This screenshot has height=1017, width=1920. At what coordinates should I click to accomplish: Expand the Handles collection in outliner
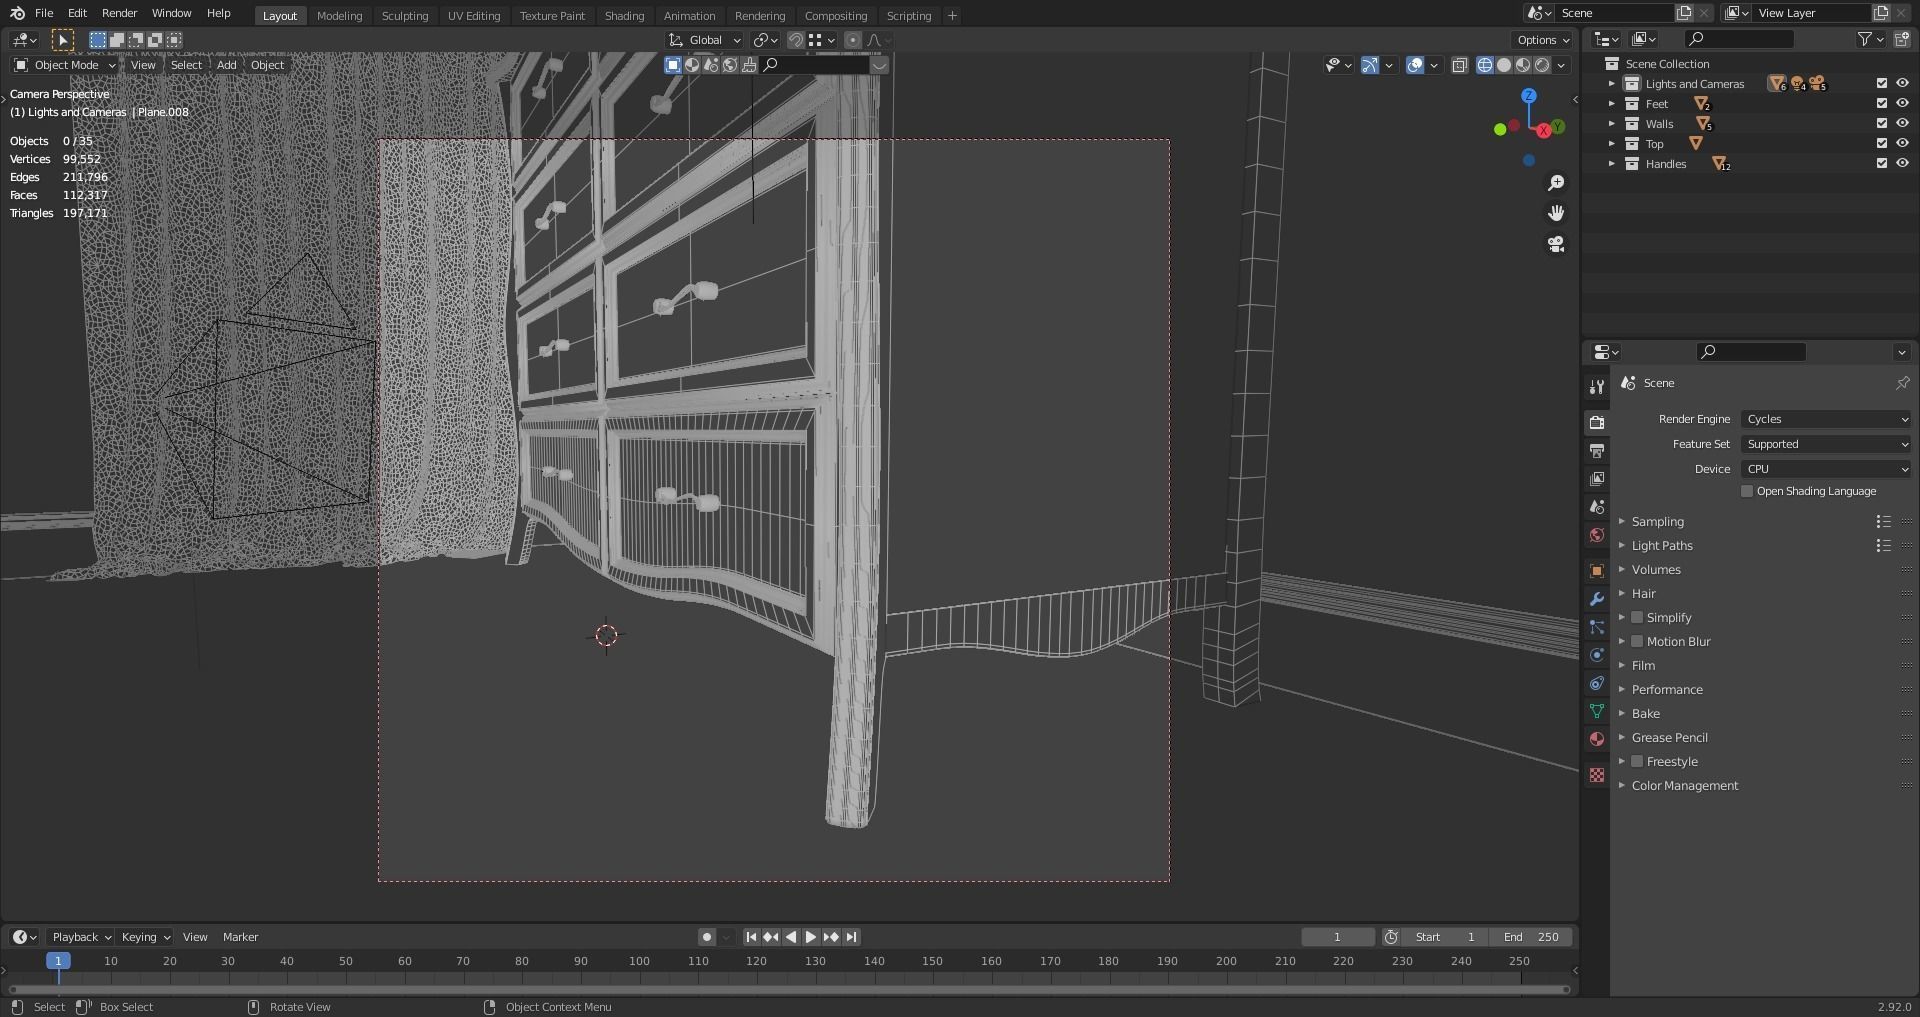pos(1611,164)
